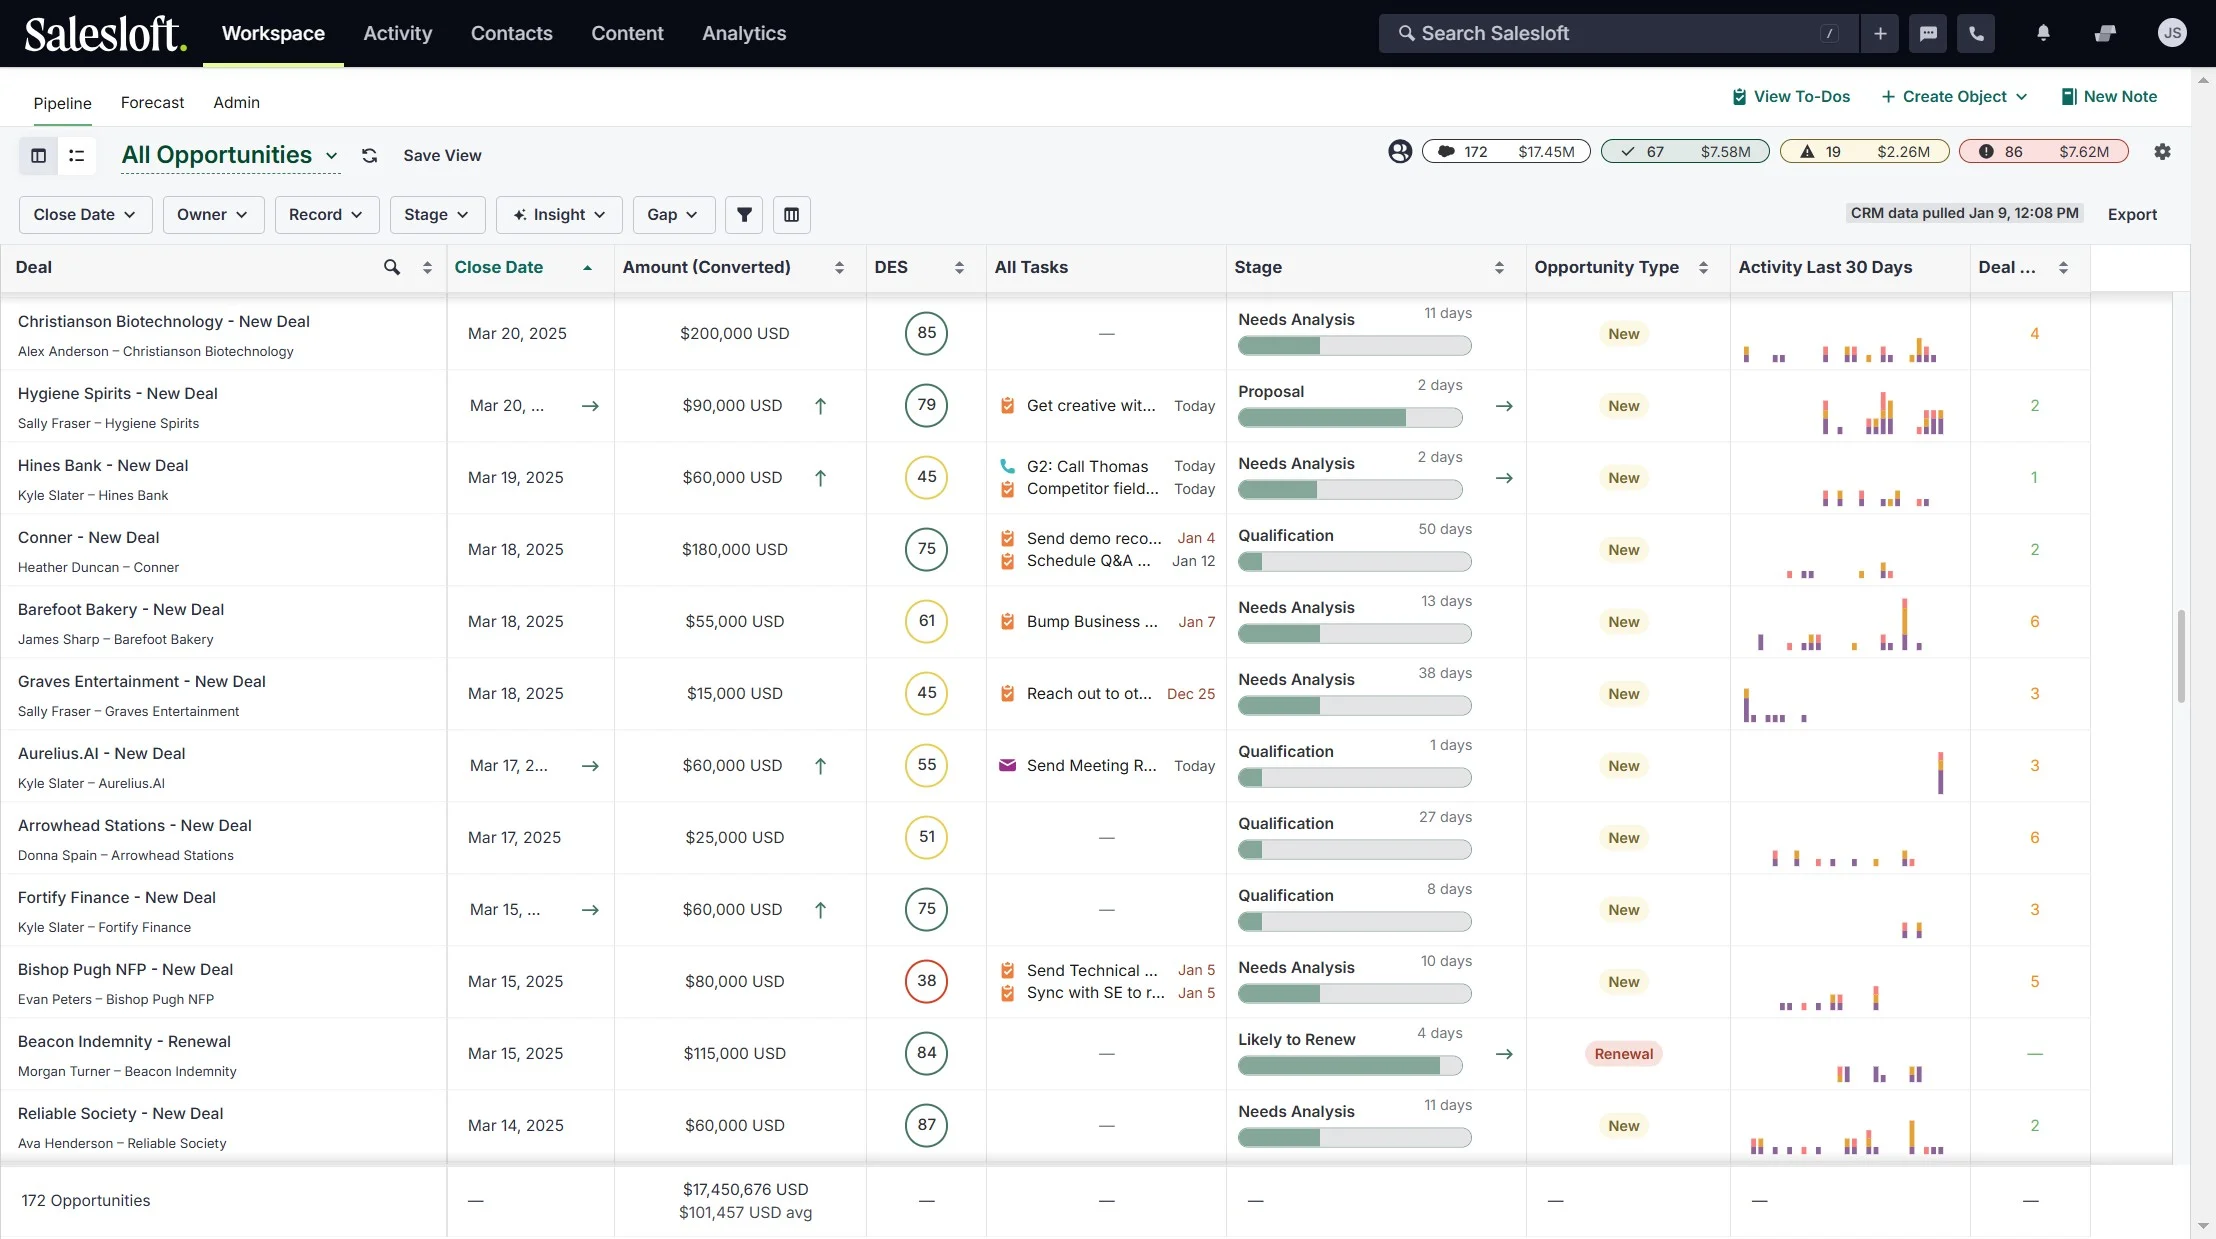Open the Activity nav tab
The width and height of the screenshot is (2216, 1239).
[398, 33]
